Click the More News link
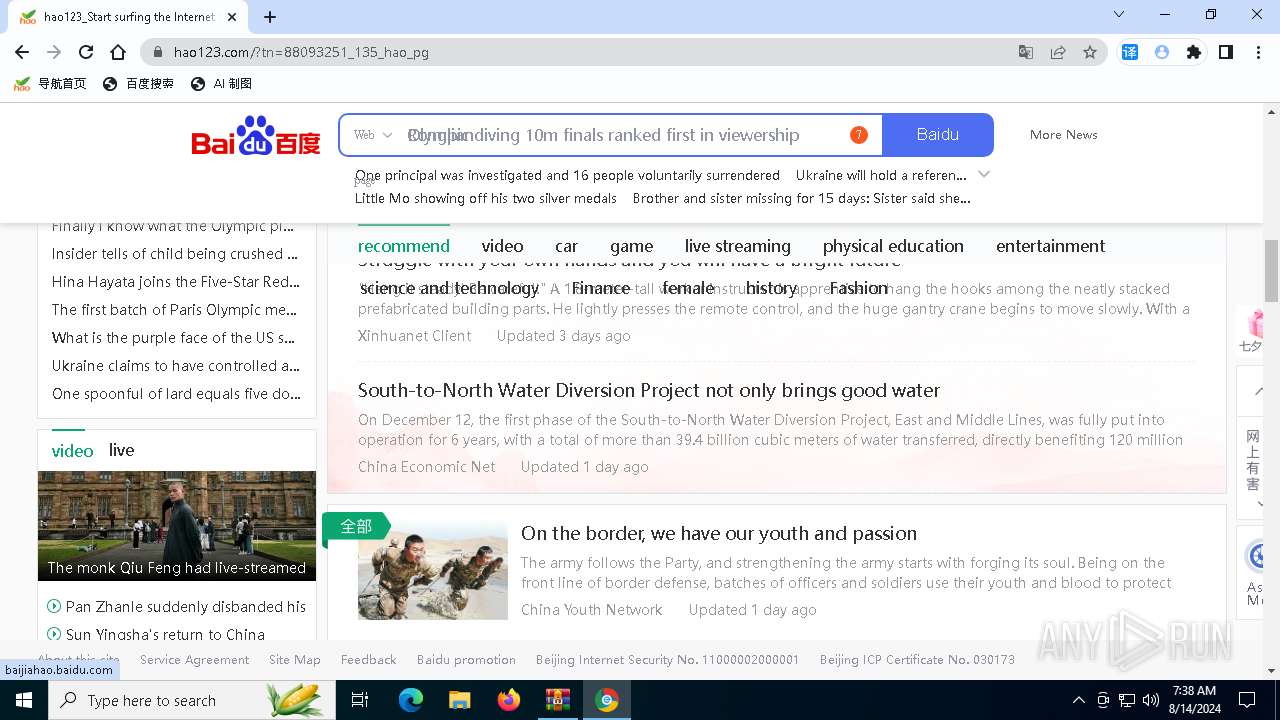This screenshot has height=720, width=1280. click(1063, 135)
